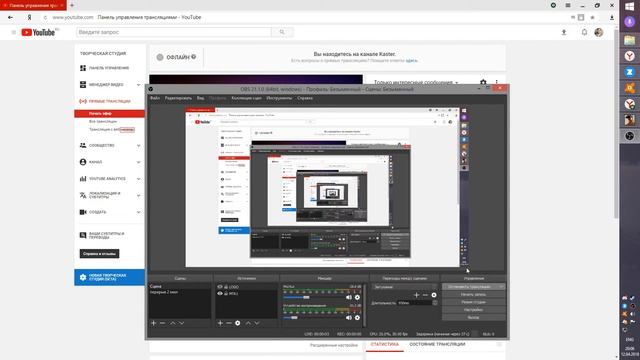Open the OBS transition type dropdown

(x=404, y=287)
